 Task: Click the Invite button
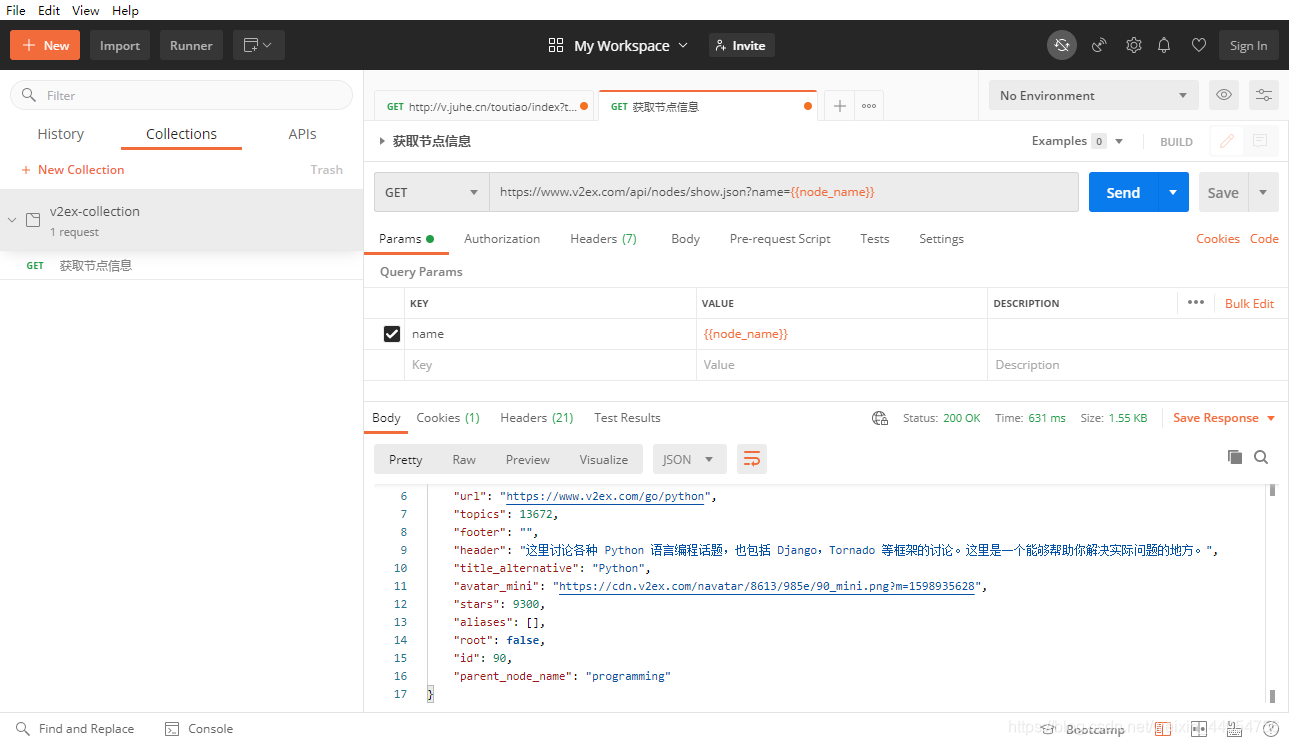(742, 45)
